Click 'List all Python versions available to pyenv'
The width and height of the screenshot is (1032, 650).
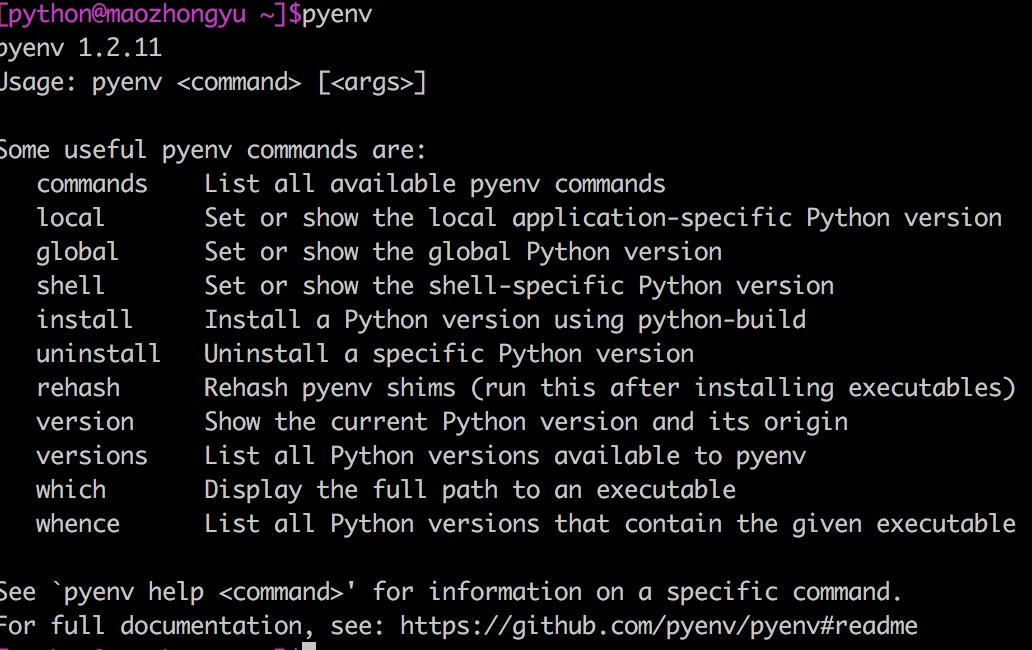point(505,457)
